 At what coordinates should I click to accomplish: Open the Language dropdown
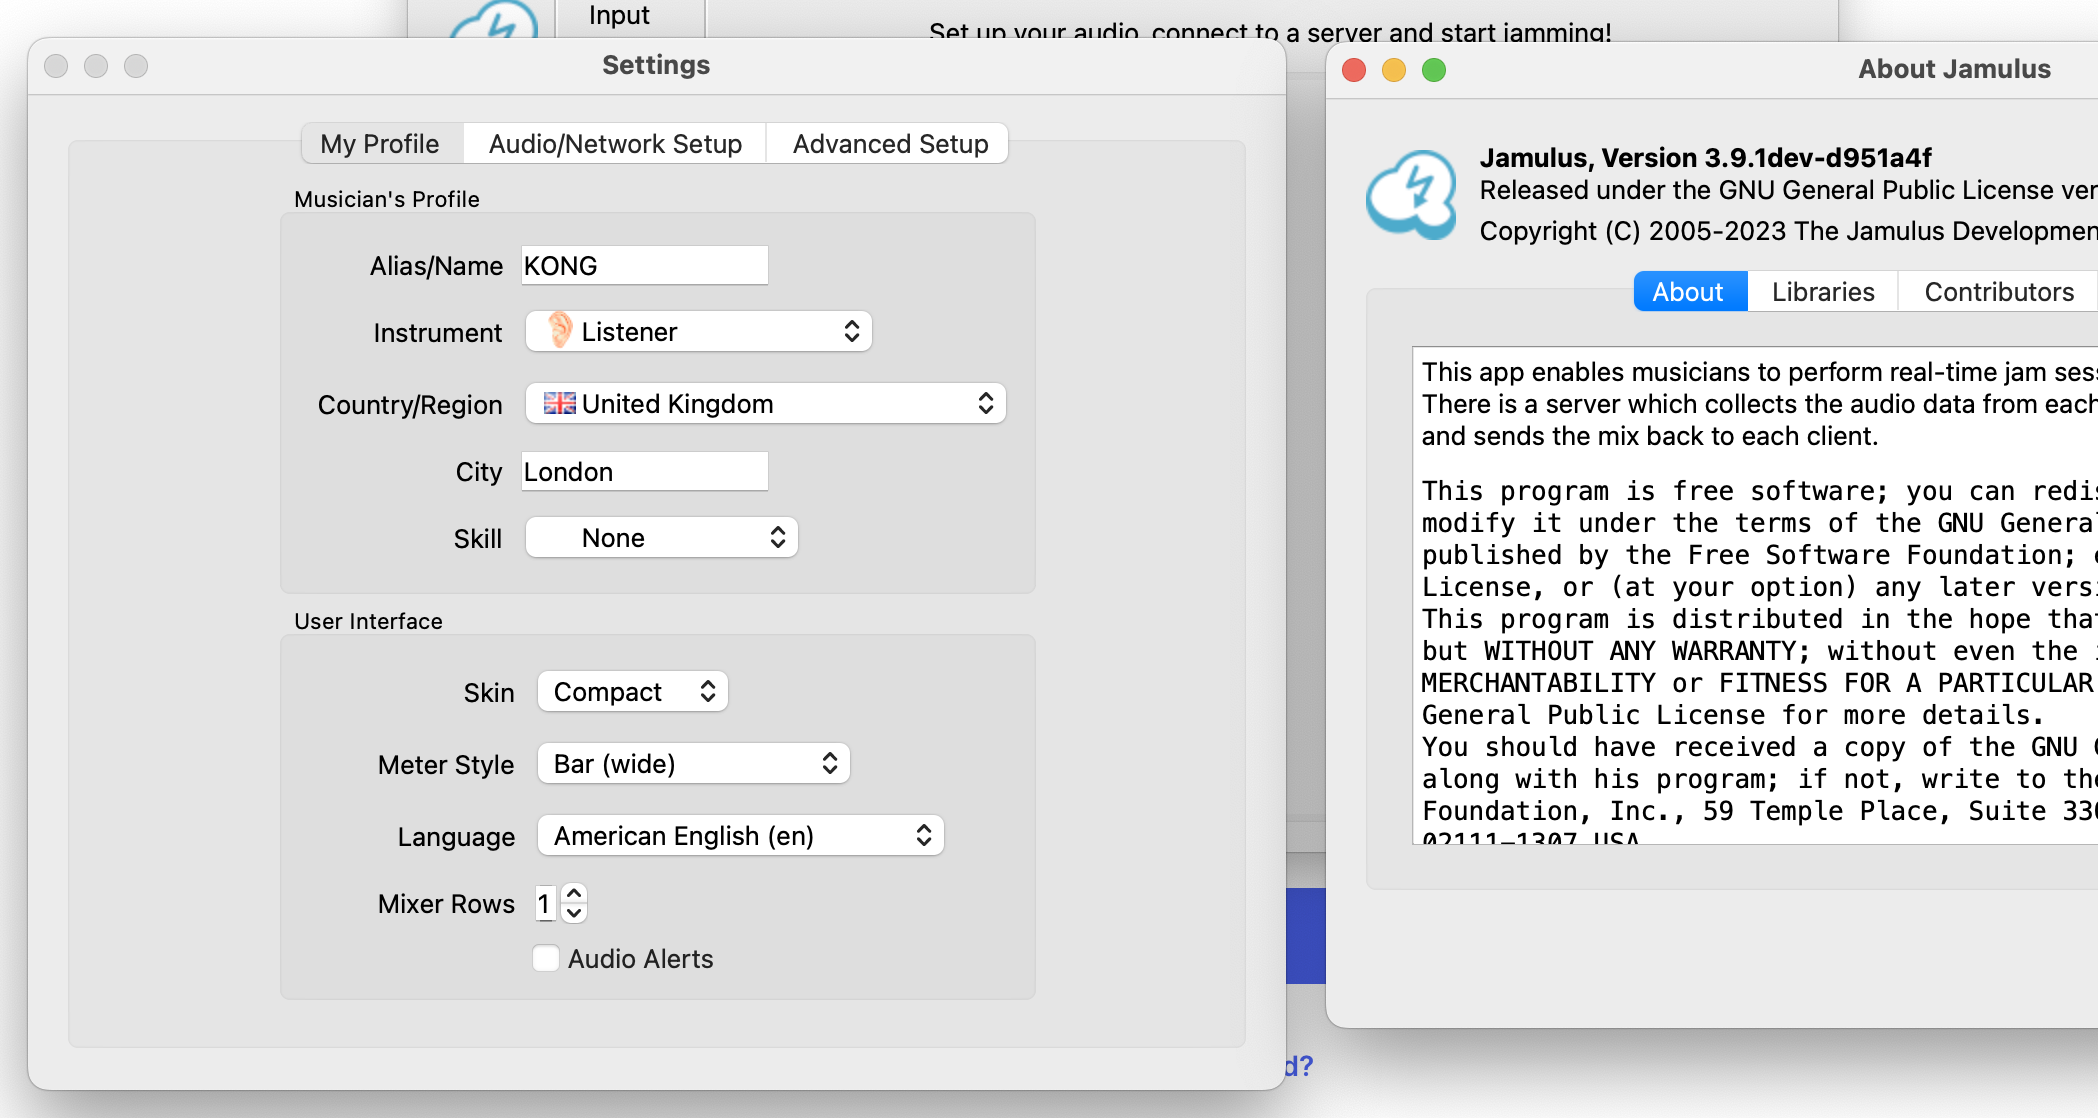740,835
